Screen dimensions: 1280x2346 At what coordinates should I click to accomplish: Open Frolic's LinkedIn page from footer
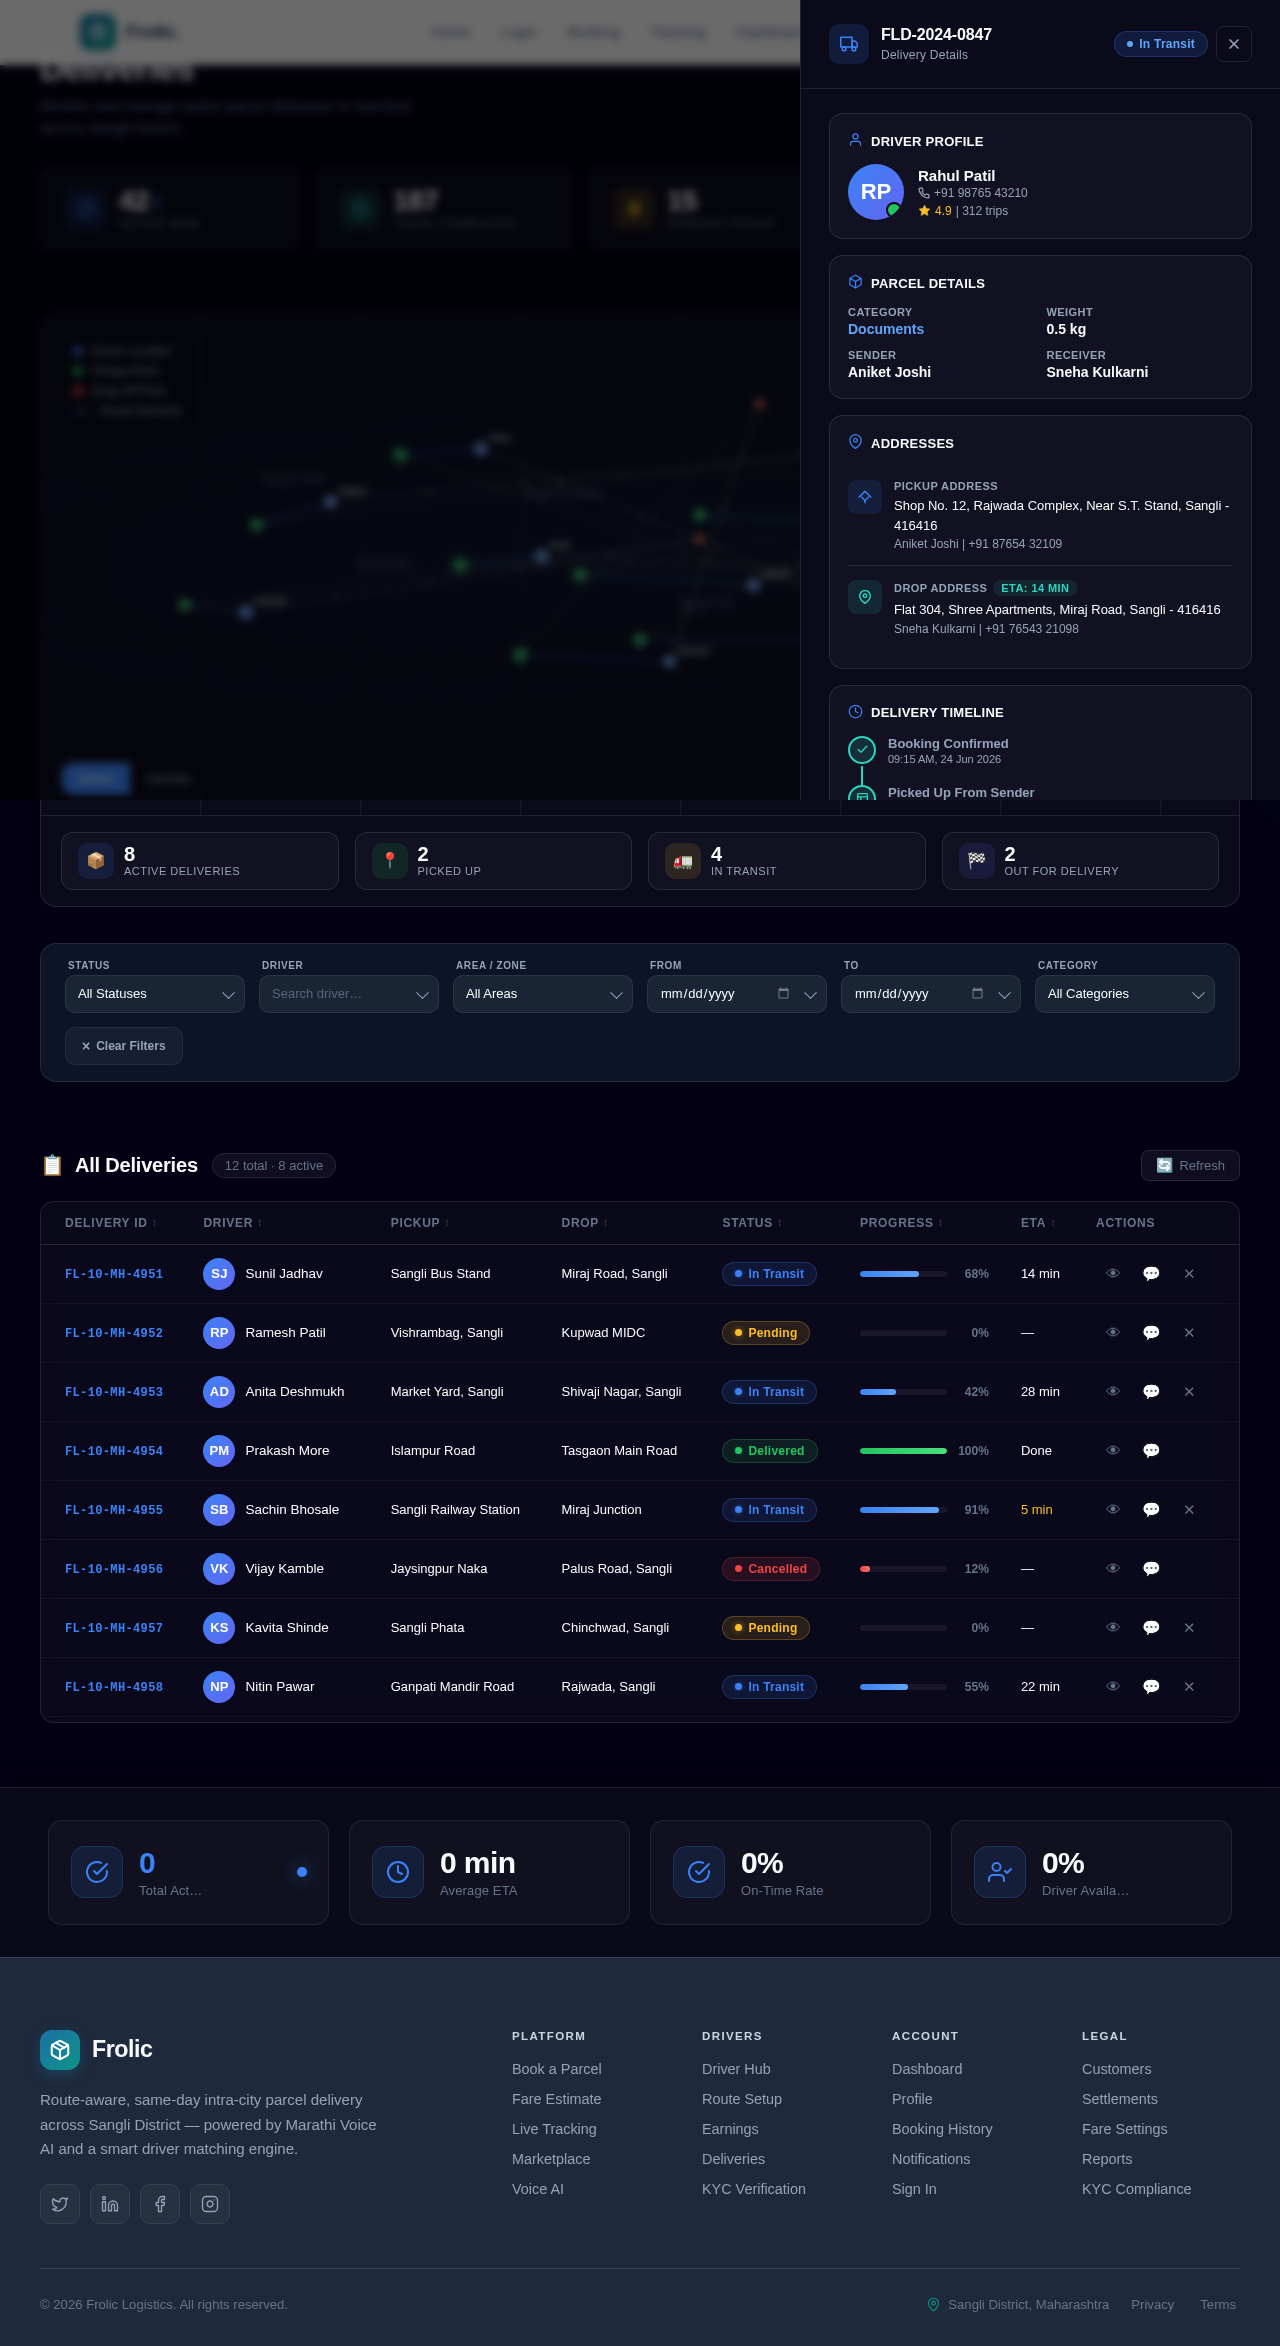110,2204
